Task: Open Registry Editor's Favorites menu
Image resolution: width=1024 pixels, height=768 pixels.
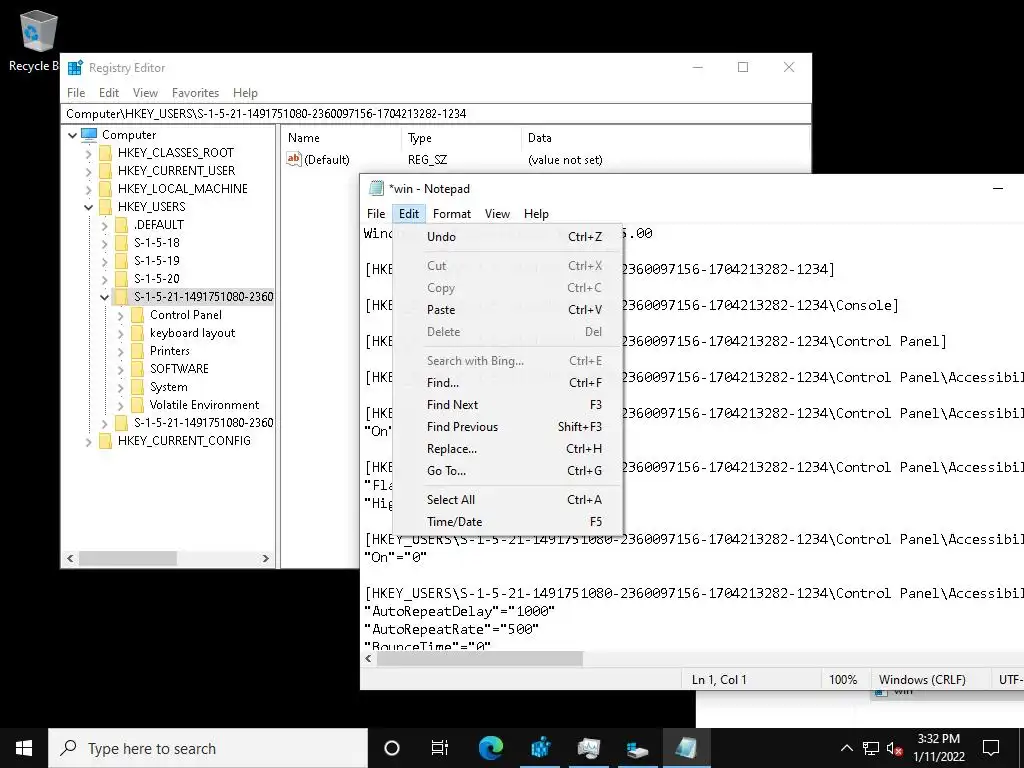Action: click(x=195, y=93)
